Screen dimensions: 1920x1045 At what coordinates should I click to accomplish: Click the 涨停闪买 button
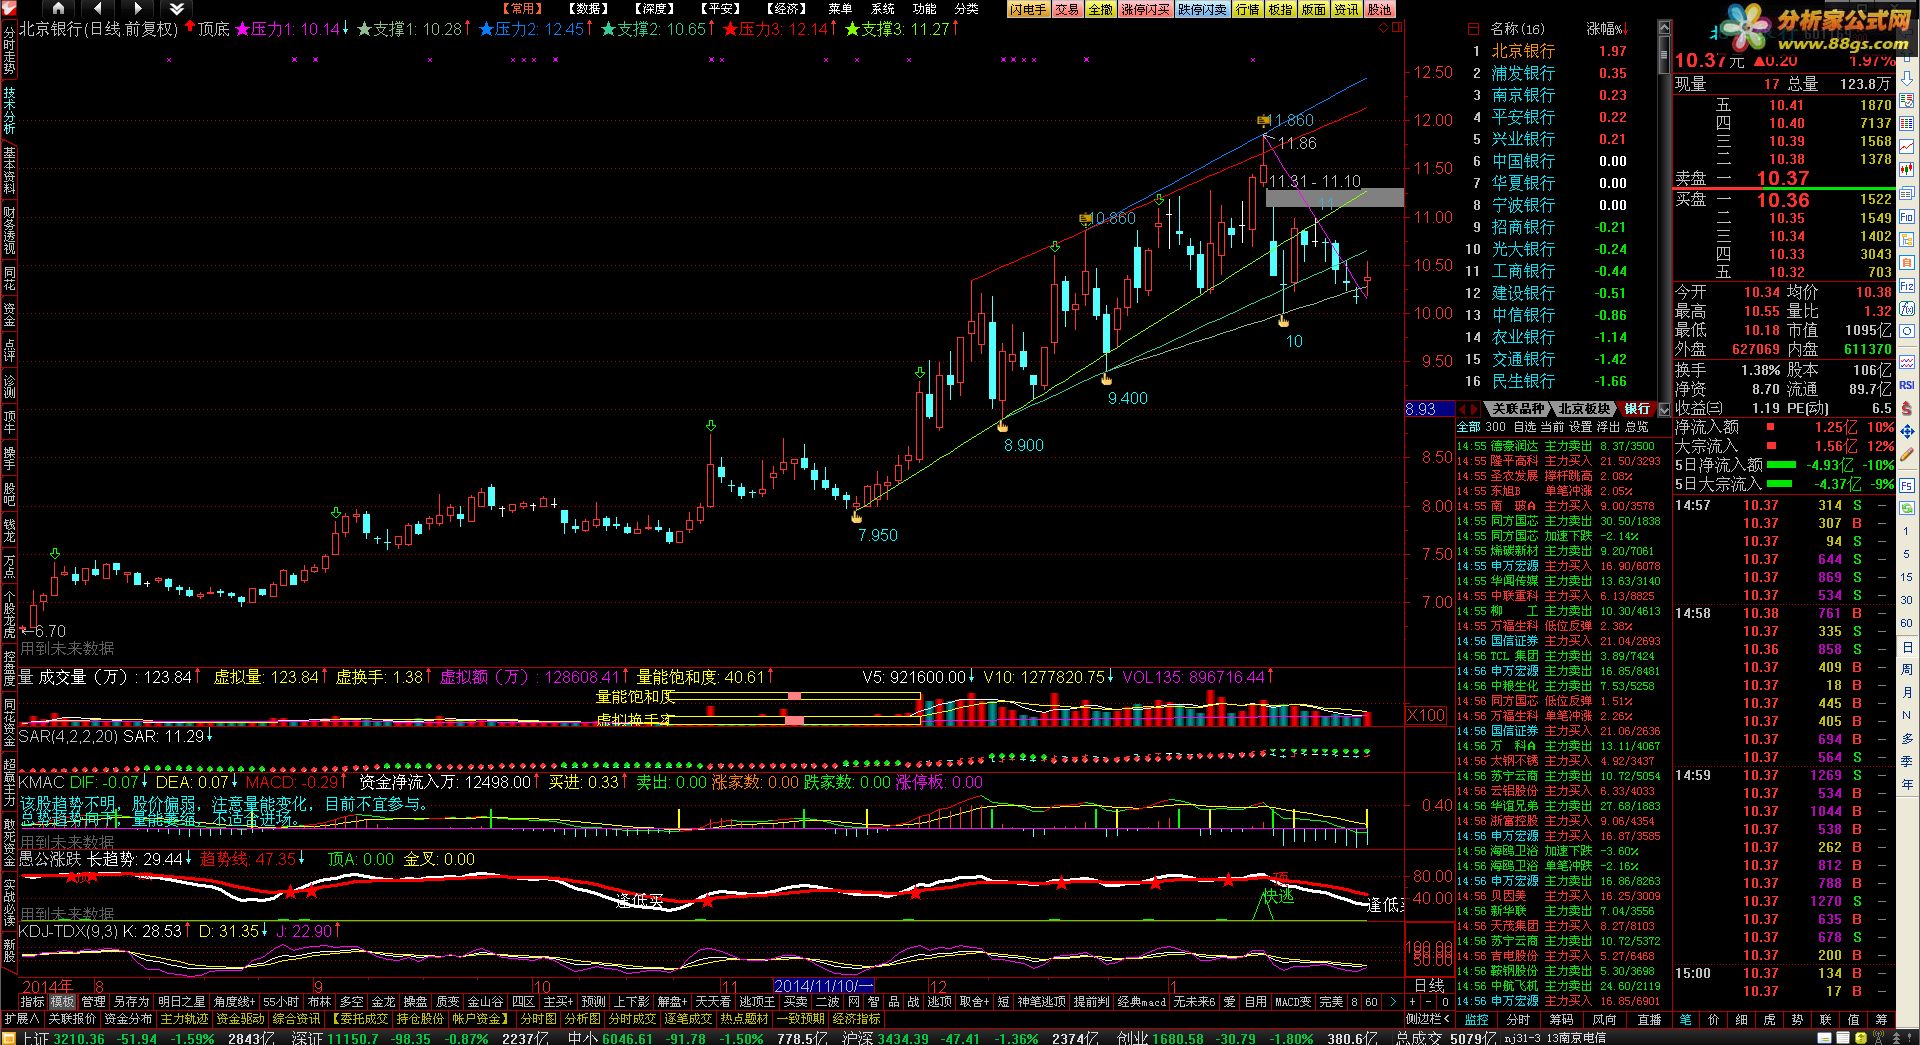(1145, 9)
